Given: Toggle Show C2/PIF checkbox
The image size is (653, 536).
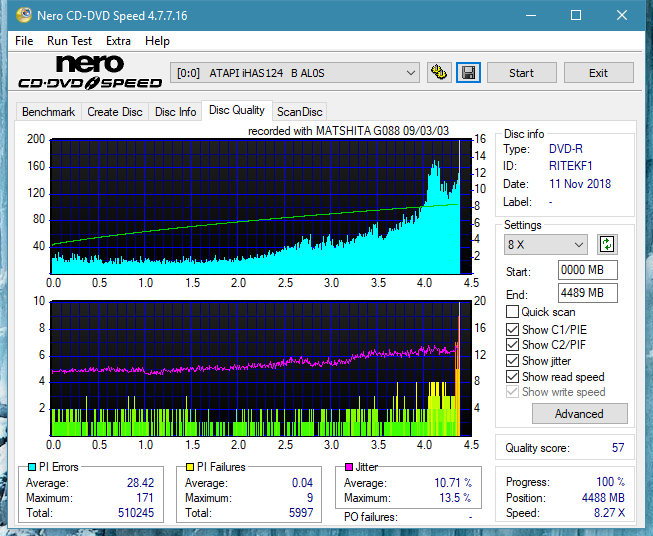Looking at the screenshot, I should coord(512,344).
